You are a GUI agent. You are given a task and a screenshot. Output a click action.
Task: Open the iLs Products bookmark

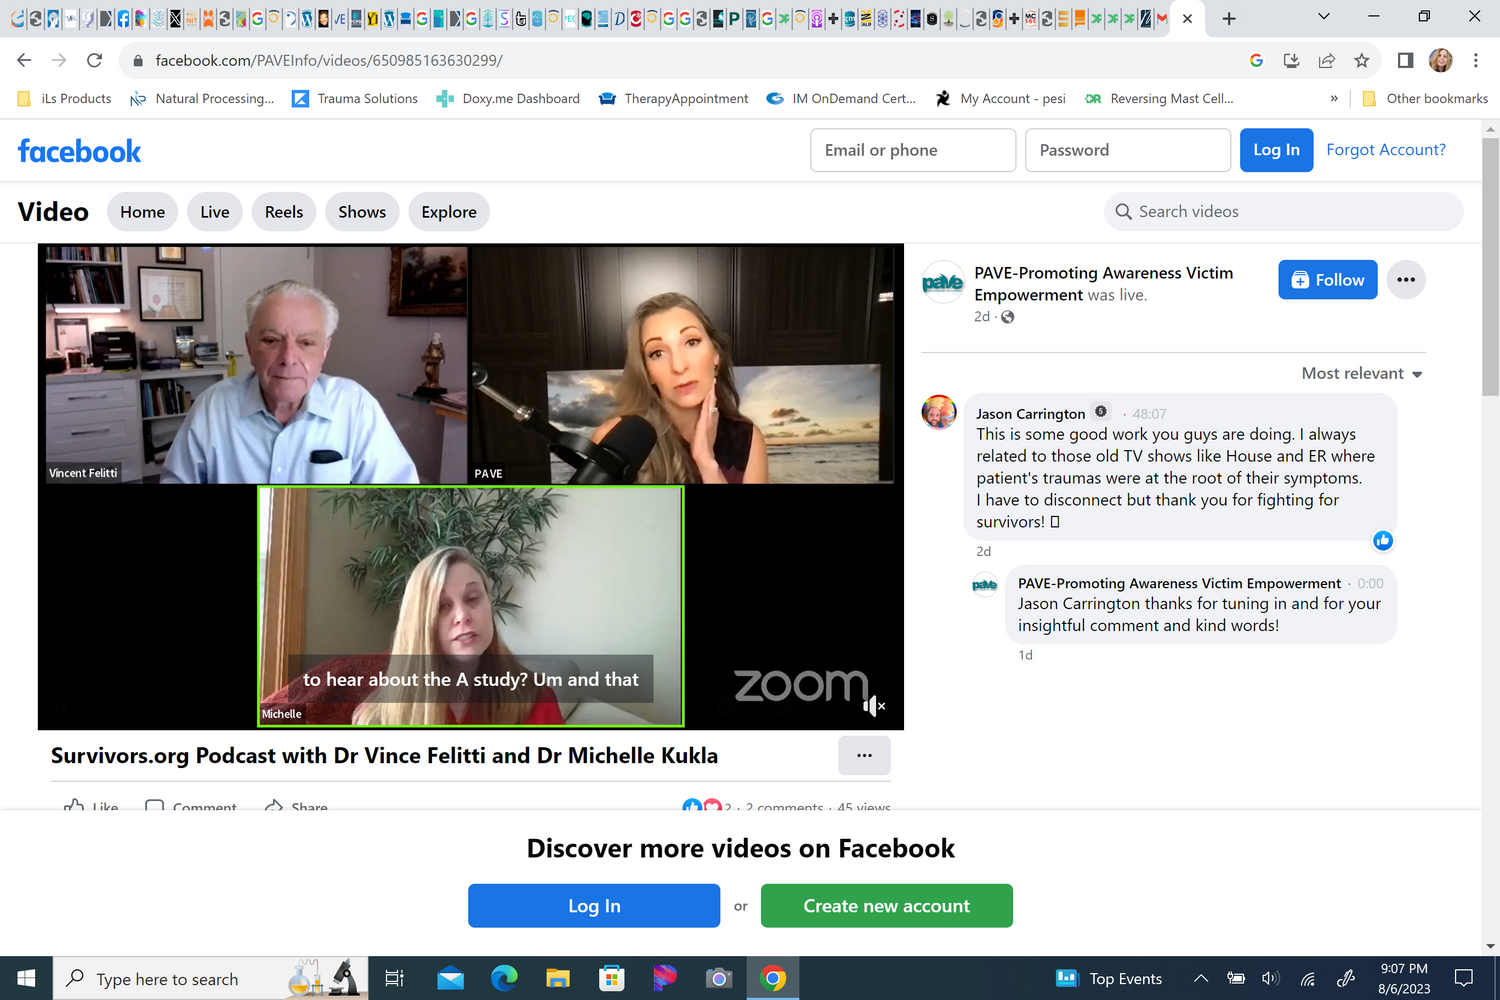pos(65,99)
